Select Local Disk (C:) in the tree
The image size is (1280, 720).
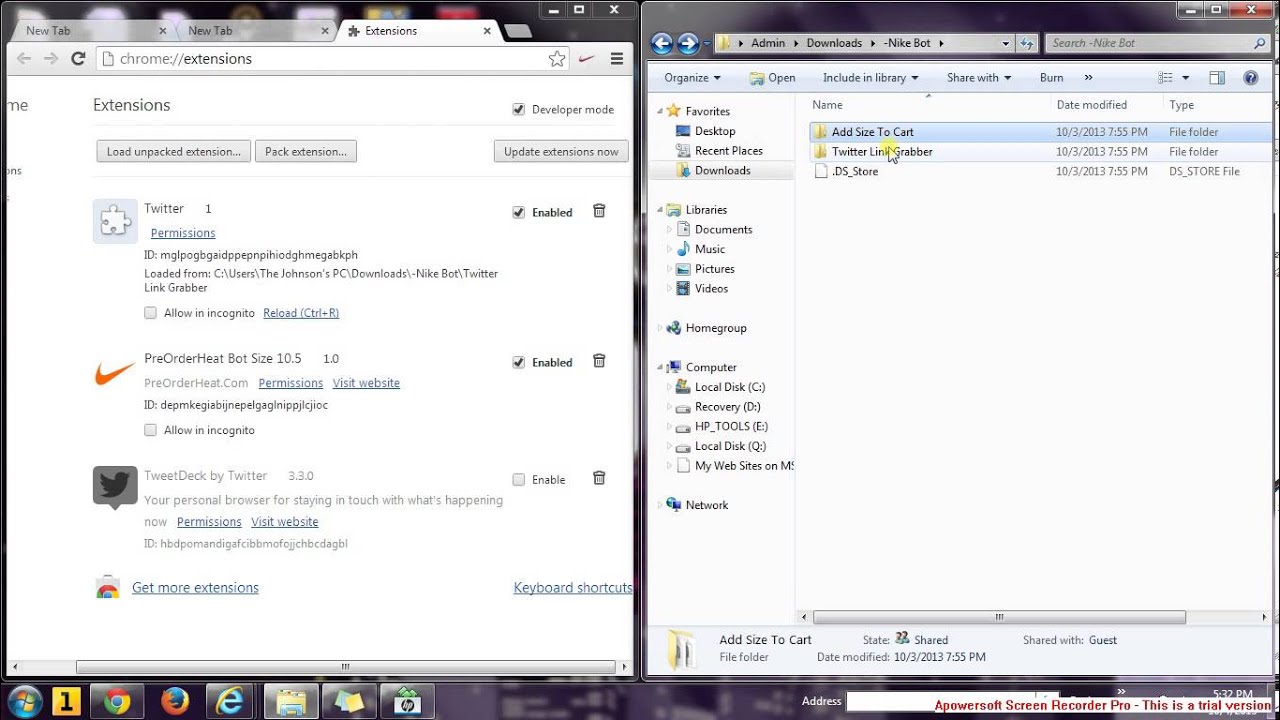[729, 386]
